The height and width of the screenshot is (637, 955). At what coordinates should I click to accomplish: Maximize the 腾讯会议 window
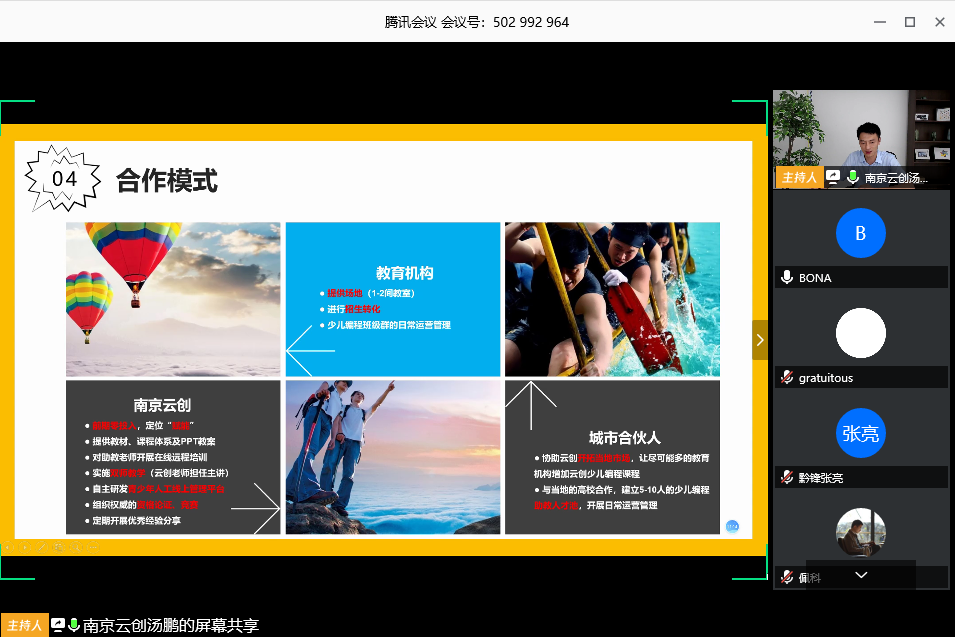tap(909, 21)
